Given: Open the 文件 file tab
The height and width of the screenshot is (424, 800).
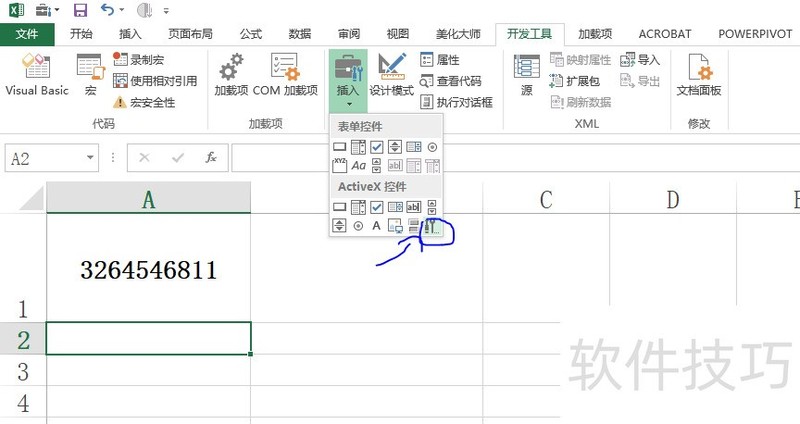Looking at the screenshot, I should click(x=27, y=34).
